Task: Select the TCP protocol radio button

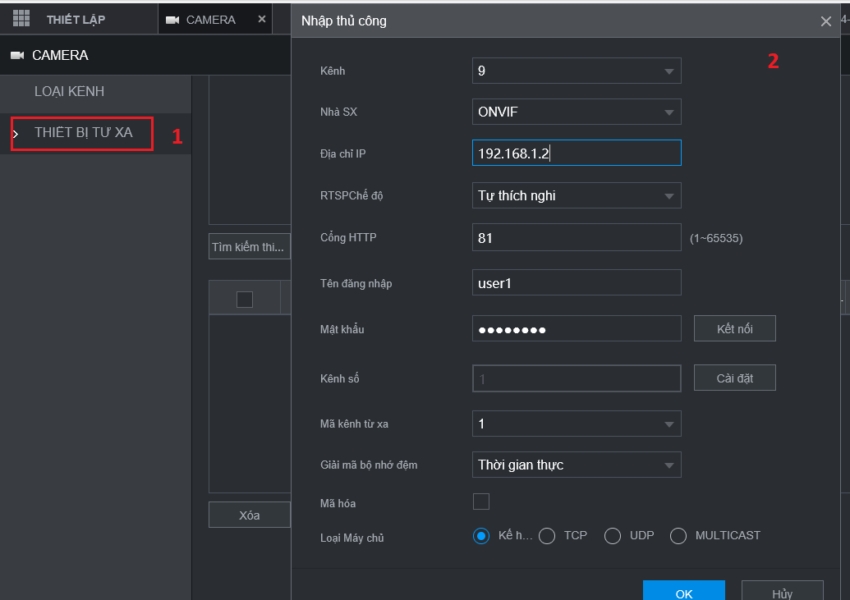Action: pyautogui.click(x=547, y=536)
